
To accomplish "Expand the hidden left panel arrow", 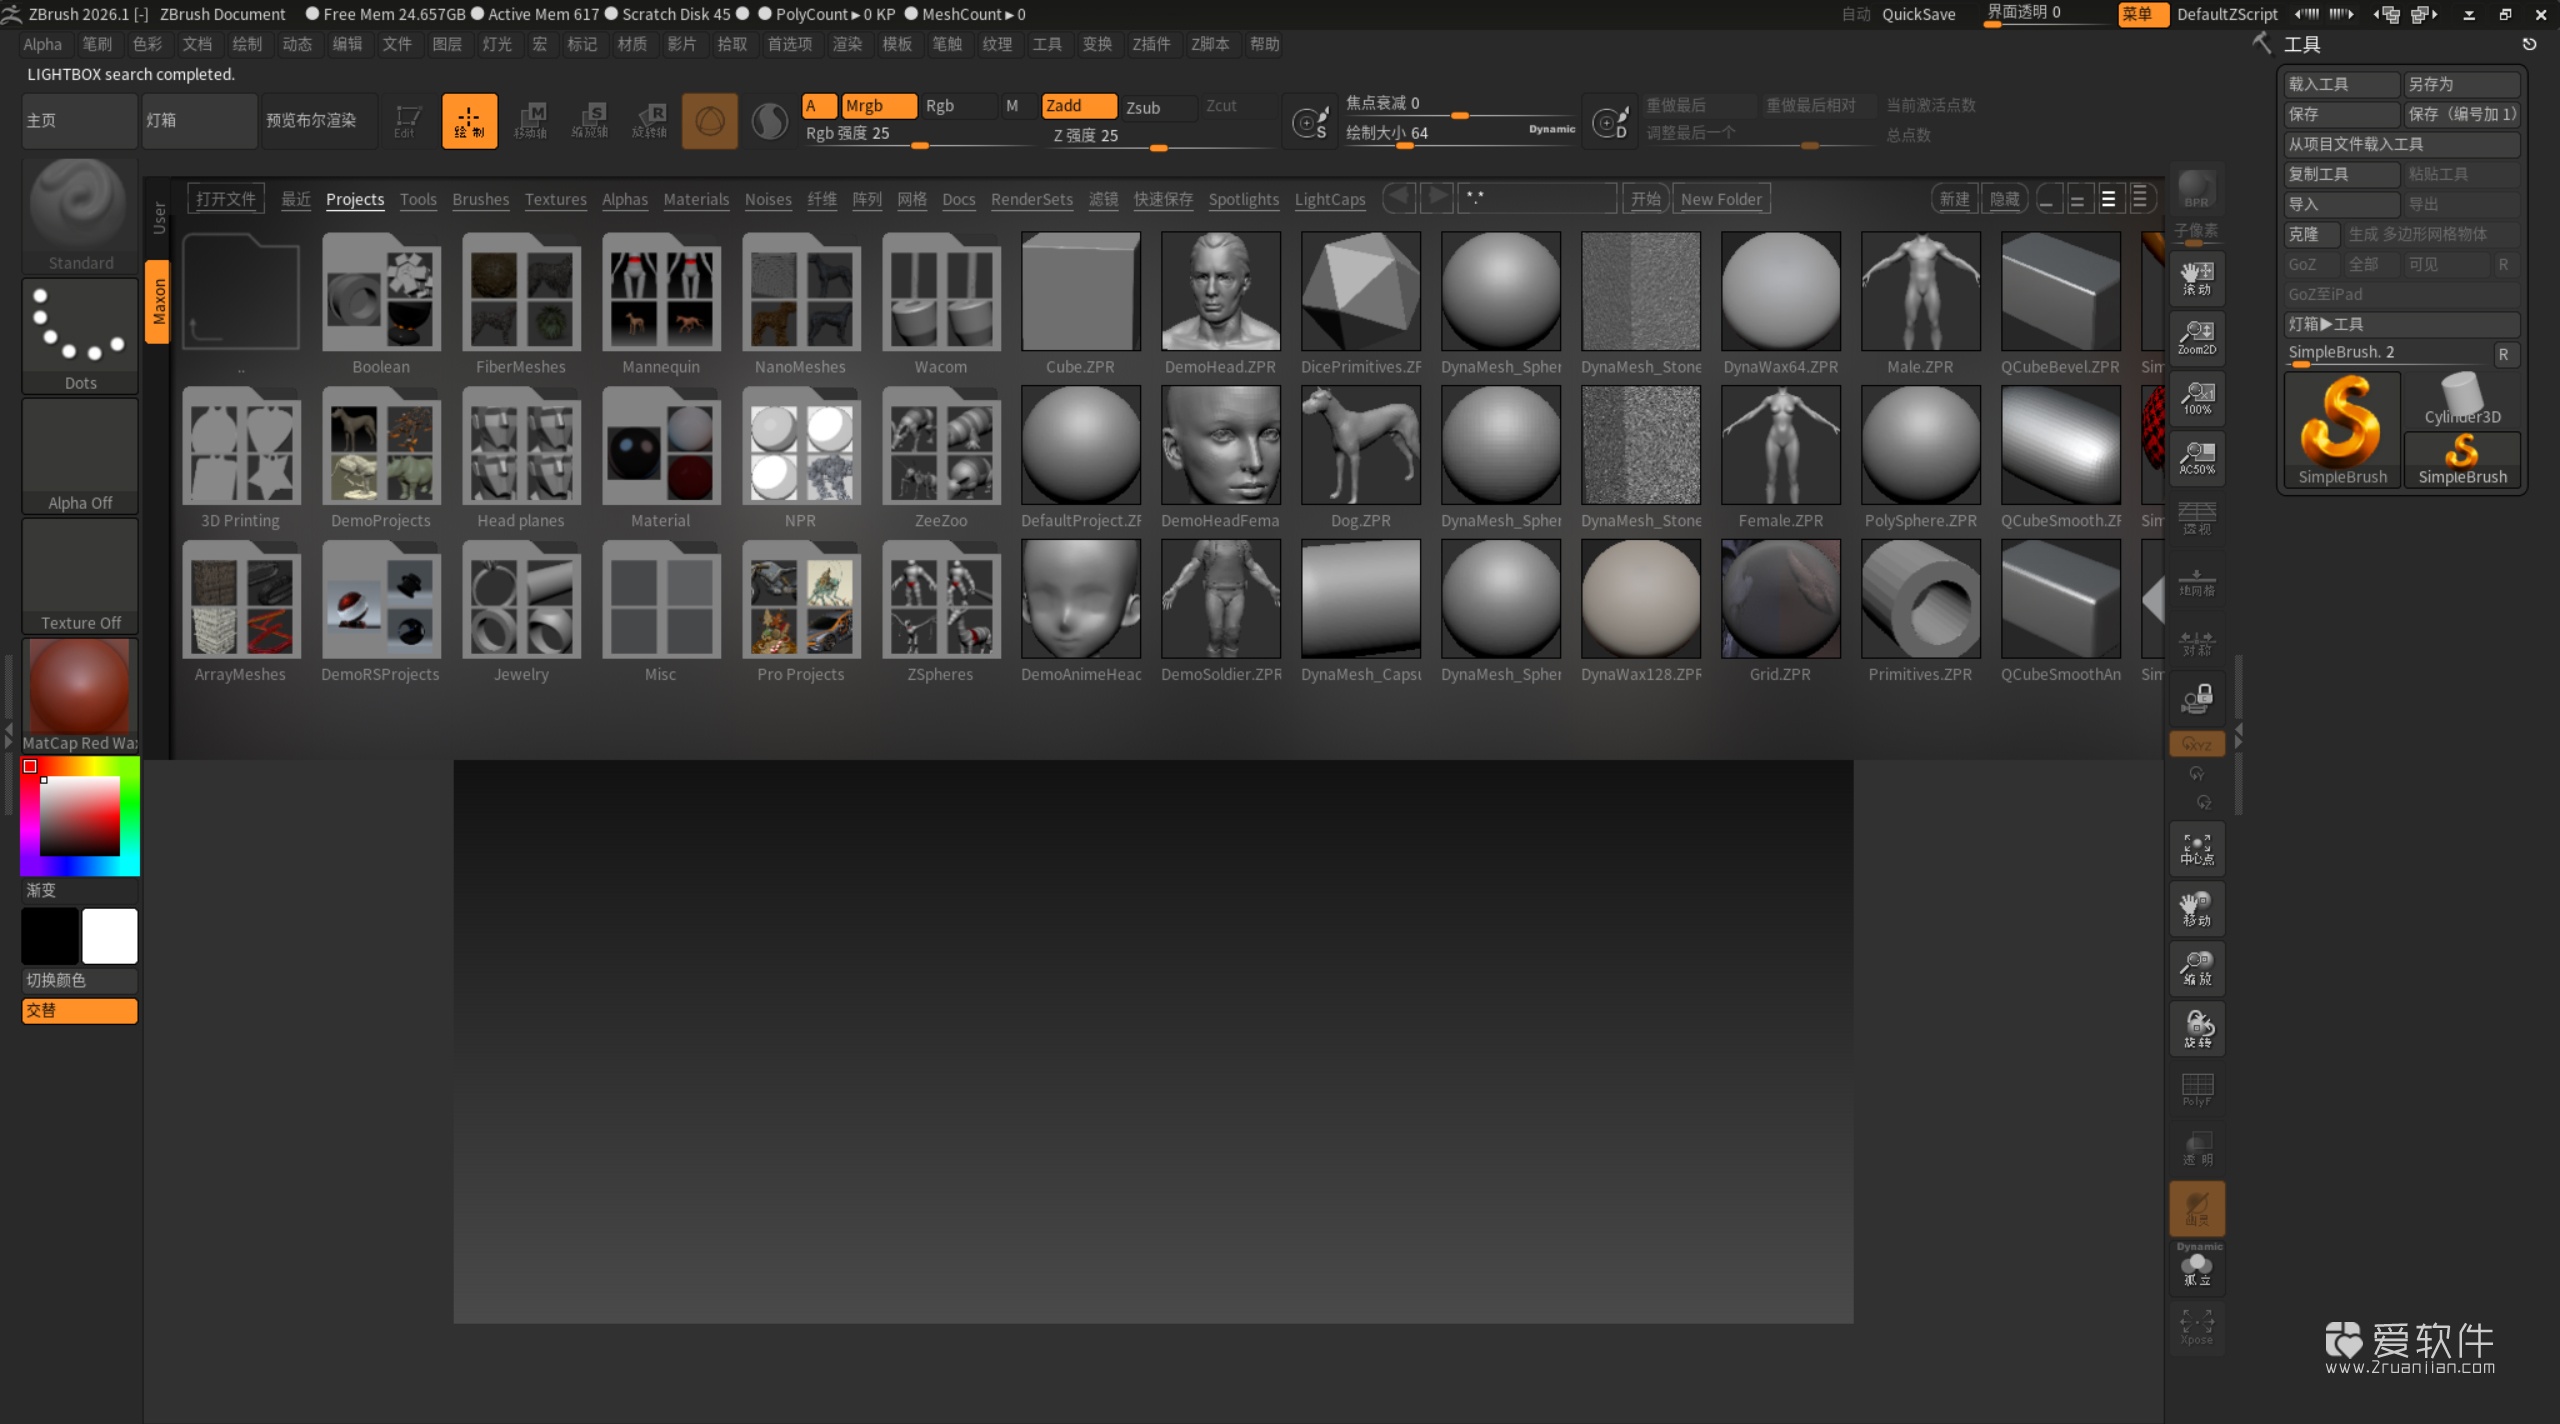I will point(8,730).
